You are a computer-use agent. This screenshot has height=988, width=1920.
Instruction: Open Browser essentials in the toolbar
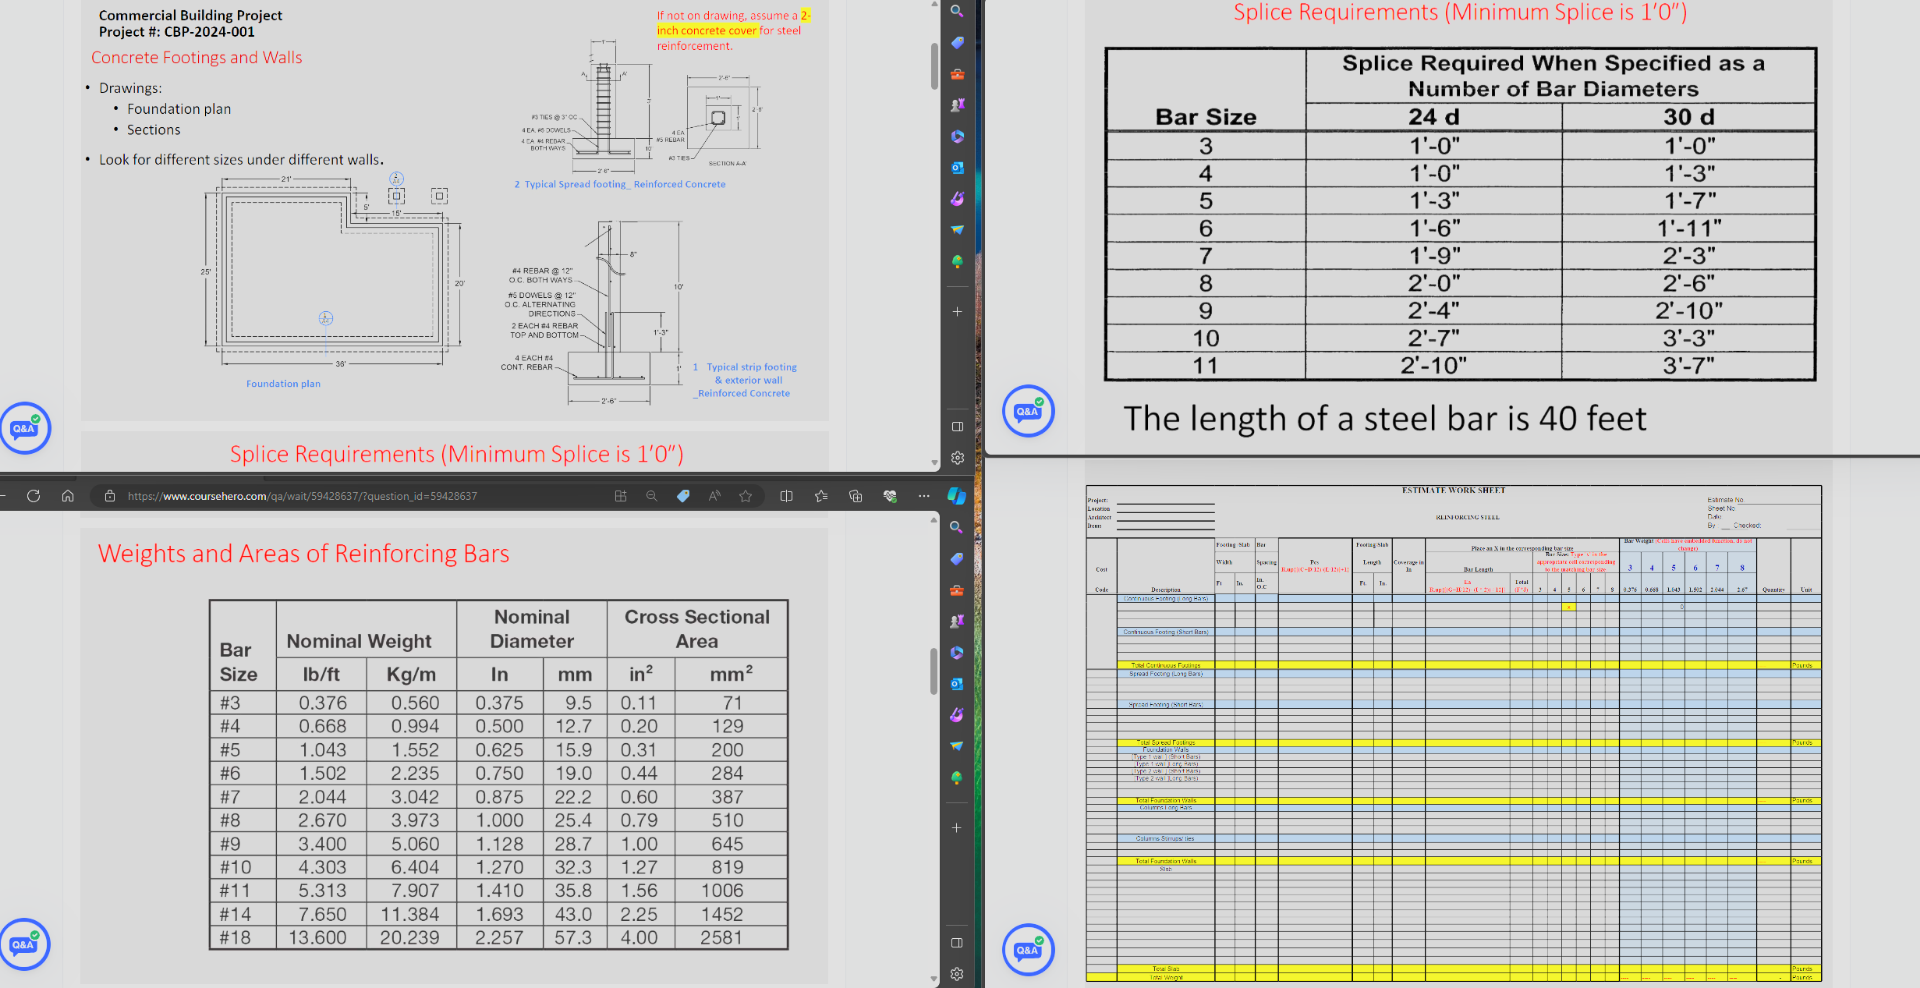[890, 495]
